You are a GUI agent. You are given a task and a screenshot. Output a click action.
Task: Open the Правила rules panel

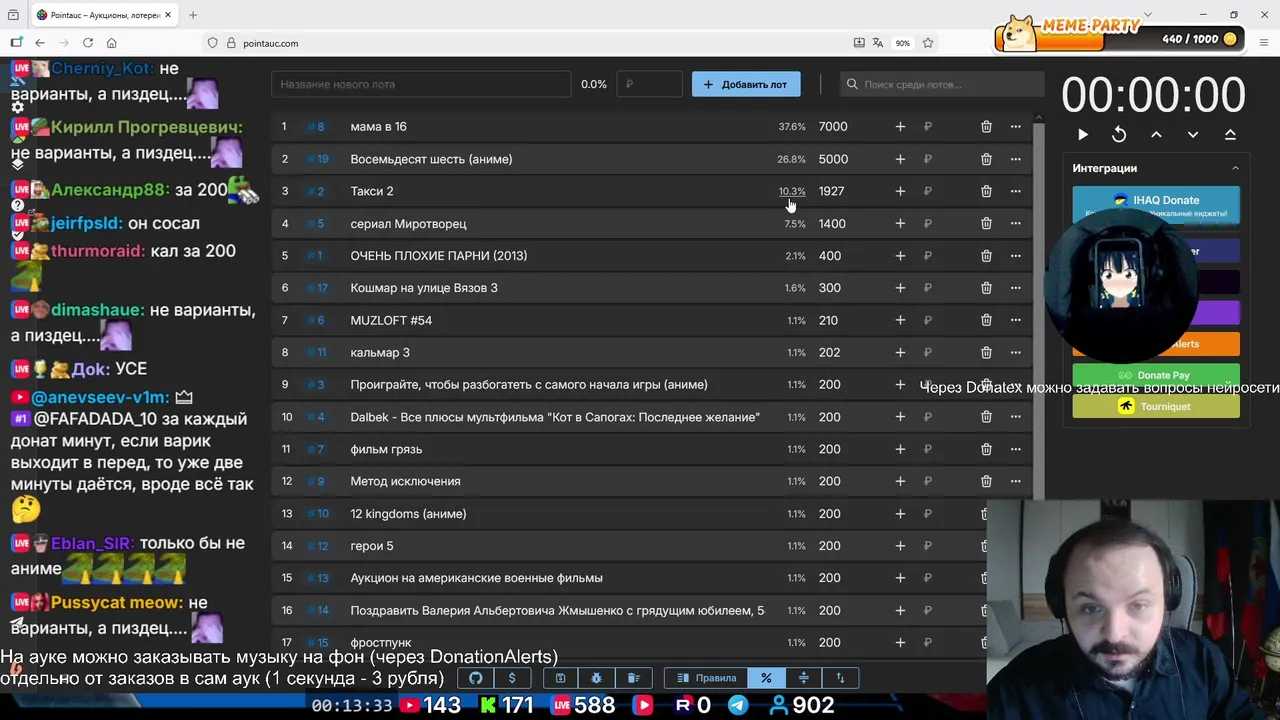[x=706, y=678]
